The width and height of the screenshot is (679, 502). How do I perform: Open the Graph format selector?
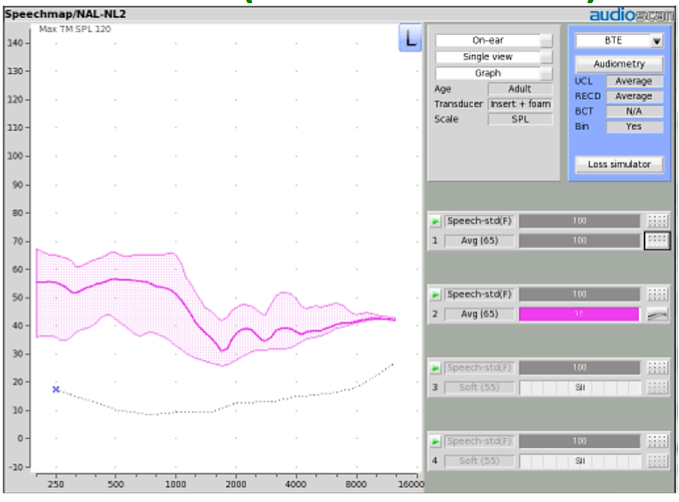(x=494, y=73)
